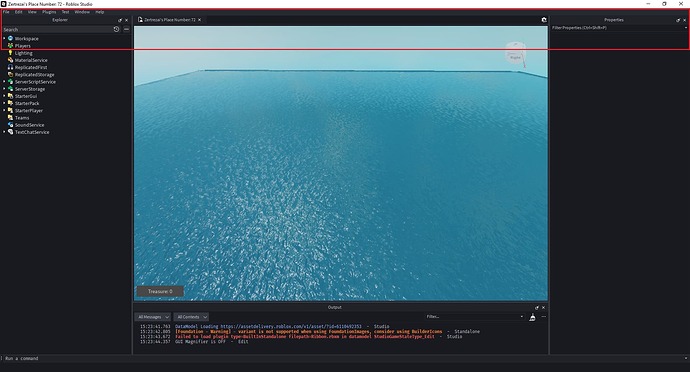Open the All Contexts dropdown
Viewport: 690px width, 372px height.
pyautogui.click(x=191, y=317)
